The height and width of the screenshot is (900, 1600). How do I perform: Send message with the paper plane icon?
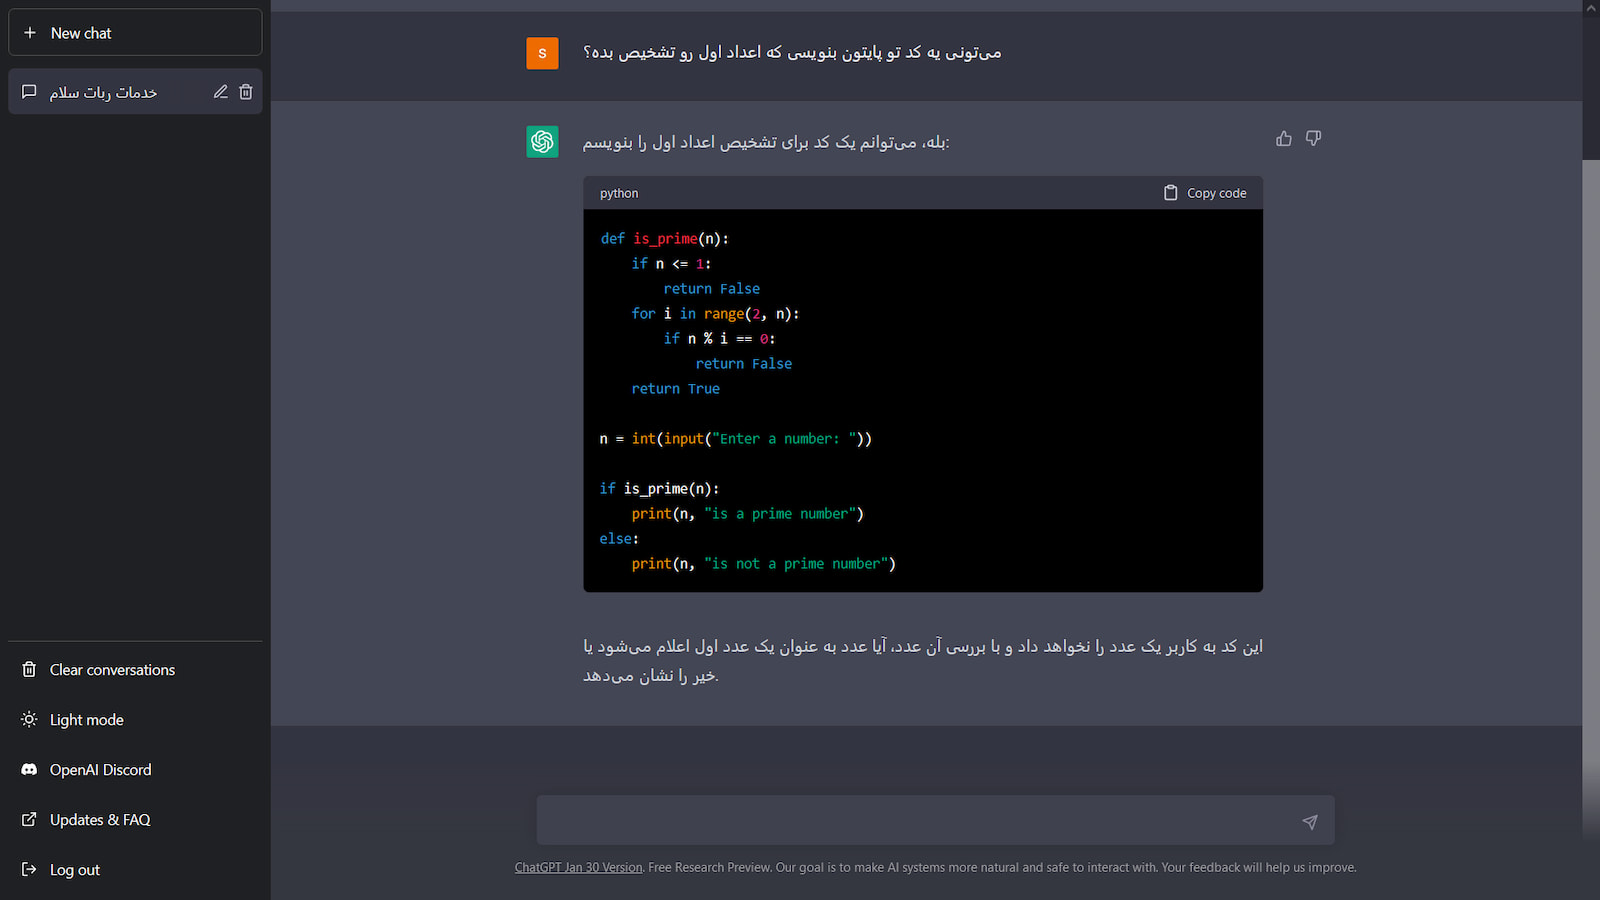1310,822
